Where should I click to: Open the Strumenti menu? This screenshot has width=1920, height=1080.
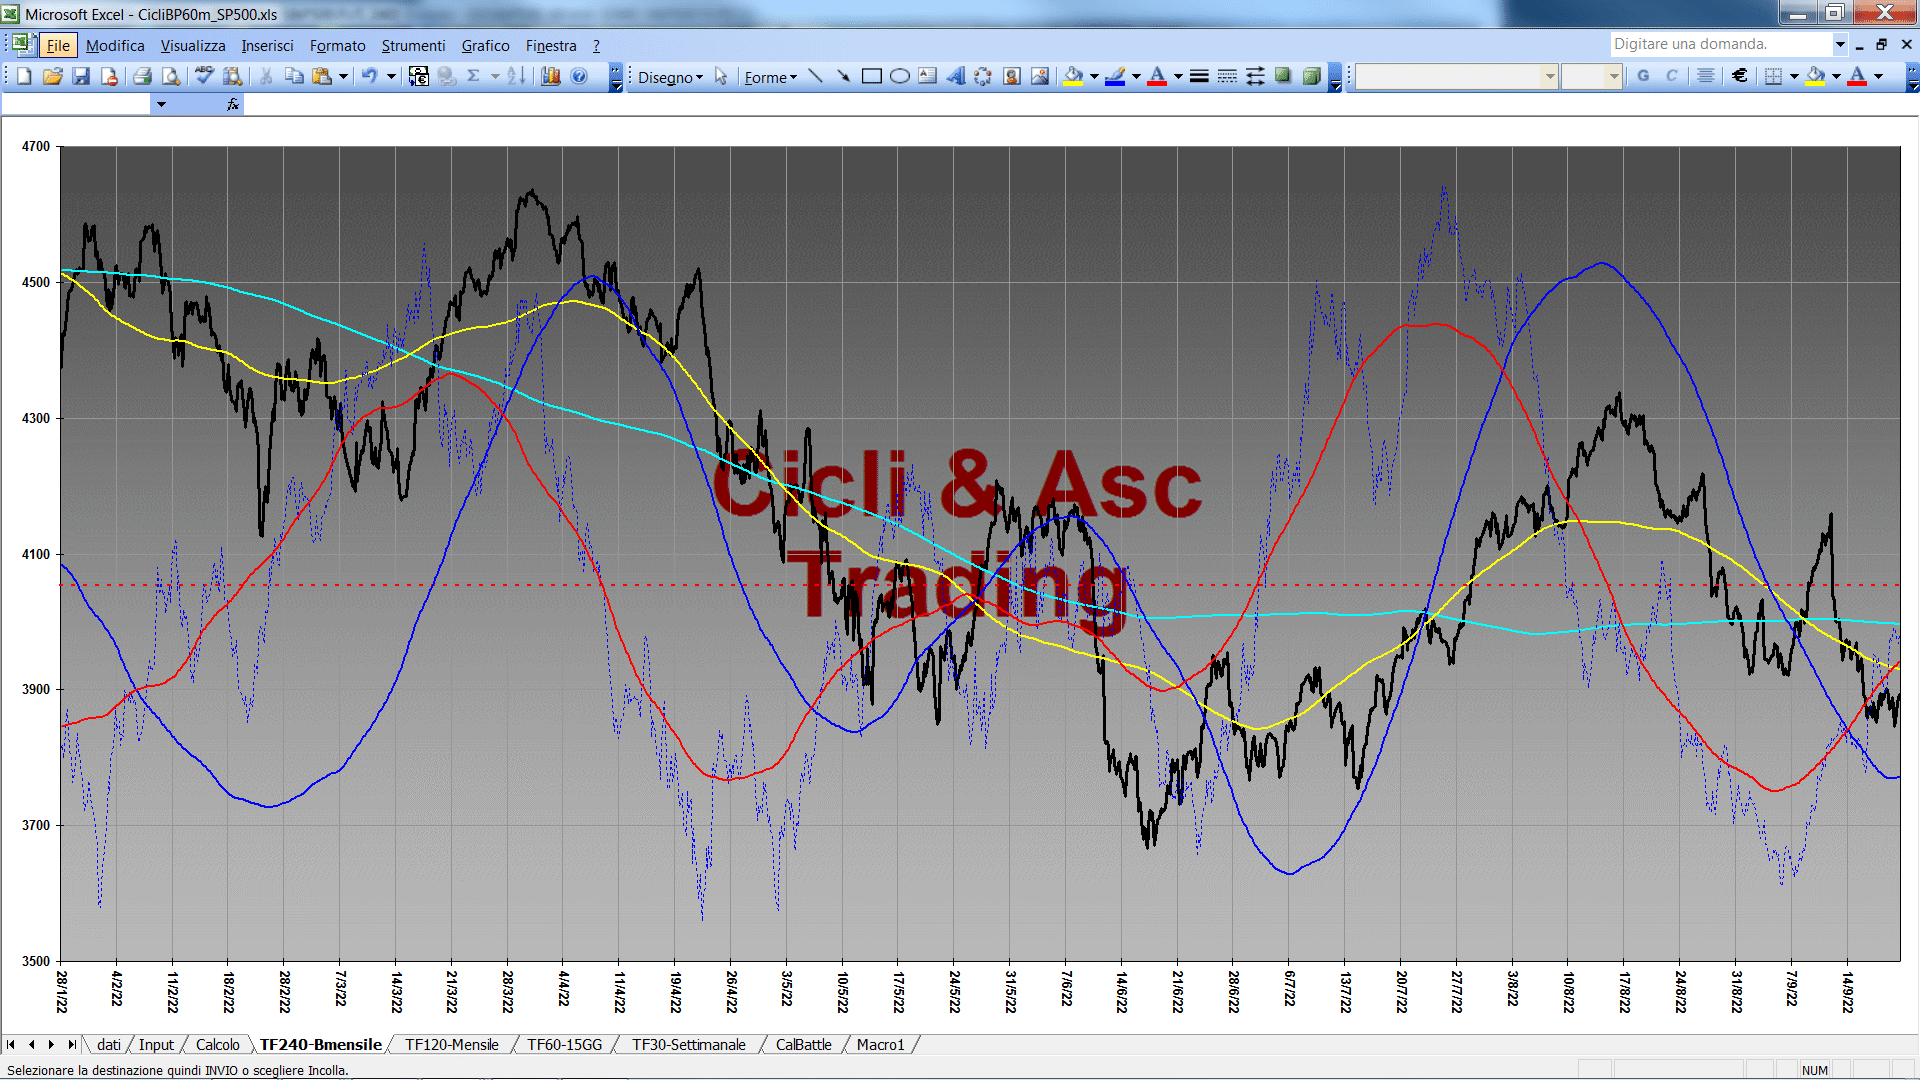tap(413, 46)
